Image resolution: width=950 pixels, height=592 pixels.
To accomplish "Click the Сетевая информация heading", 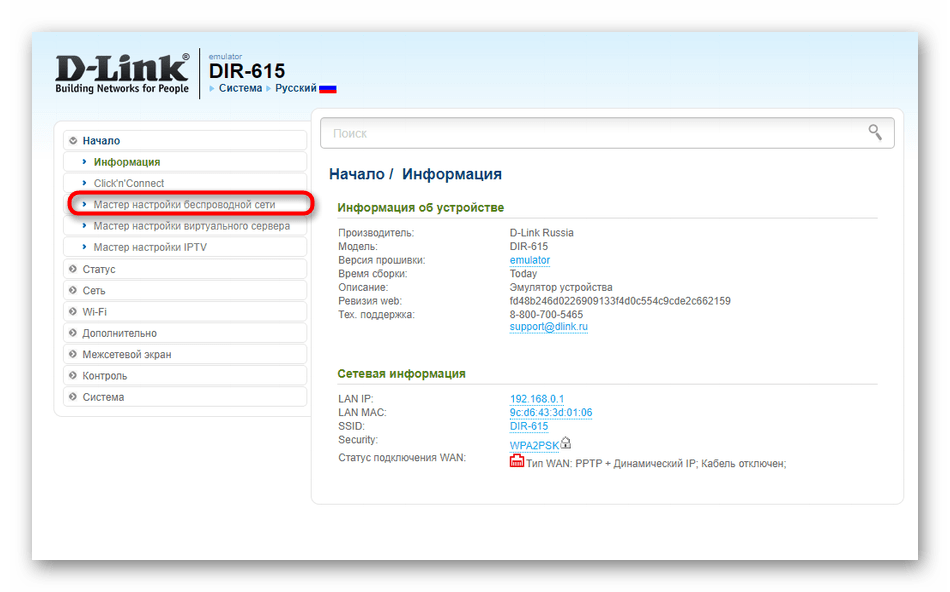I will 401,374.
